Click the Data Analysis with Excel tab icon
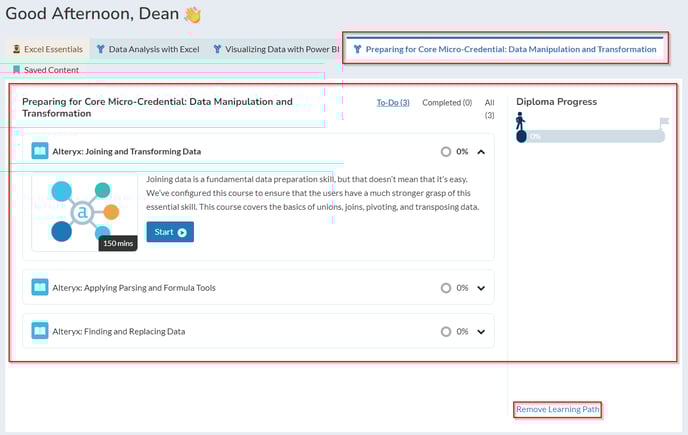688x435 pixels. point(100,49)
